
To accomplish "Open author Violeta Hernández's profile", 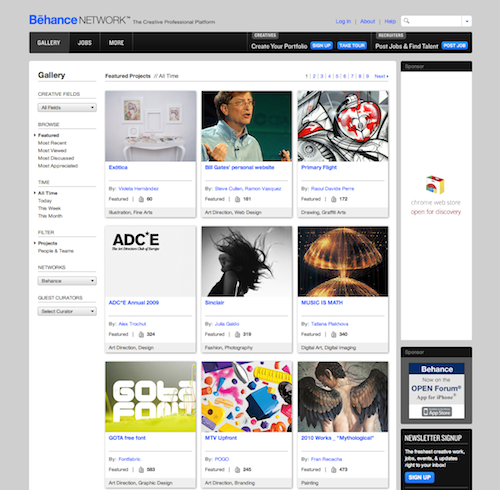I will pyautogui.click(x=138, y=189).
